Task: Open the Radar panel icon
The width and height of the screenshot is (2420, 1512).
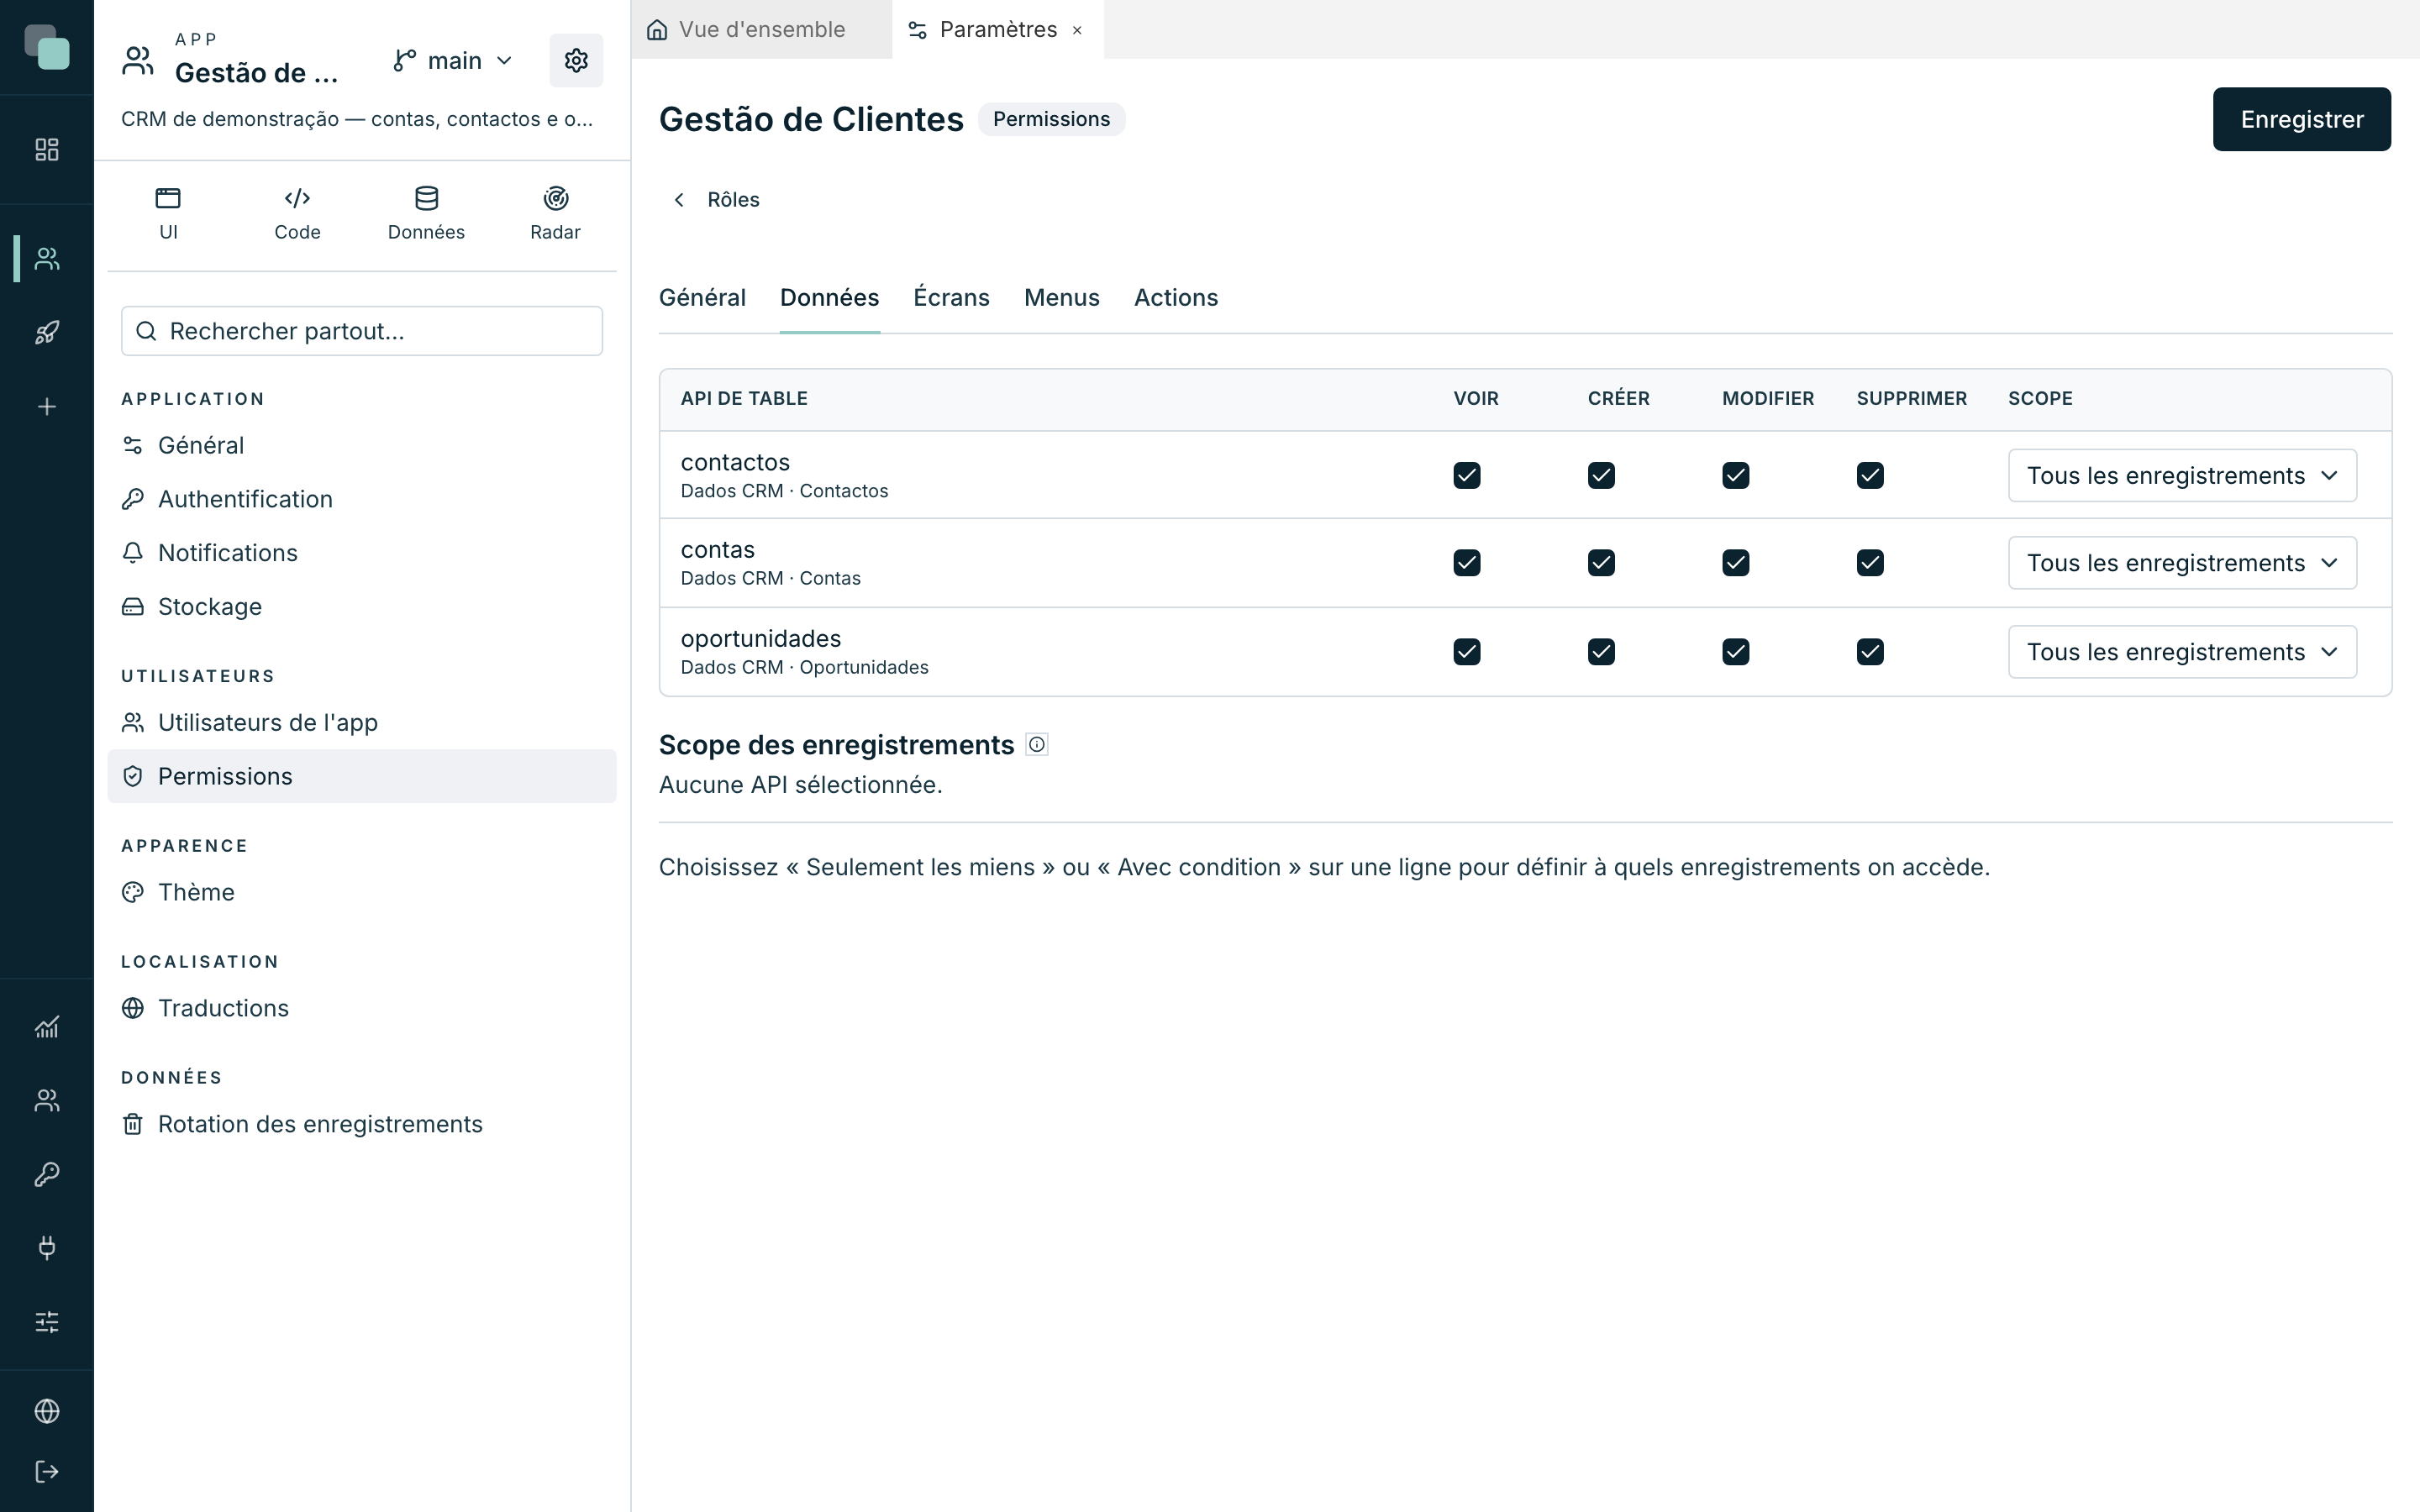Action: point(555,213)
